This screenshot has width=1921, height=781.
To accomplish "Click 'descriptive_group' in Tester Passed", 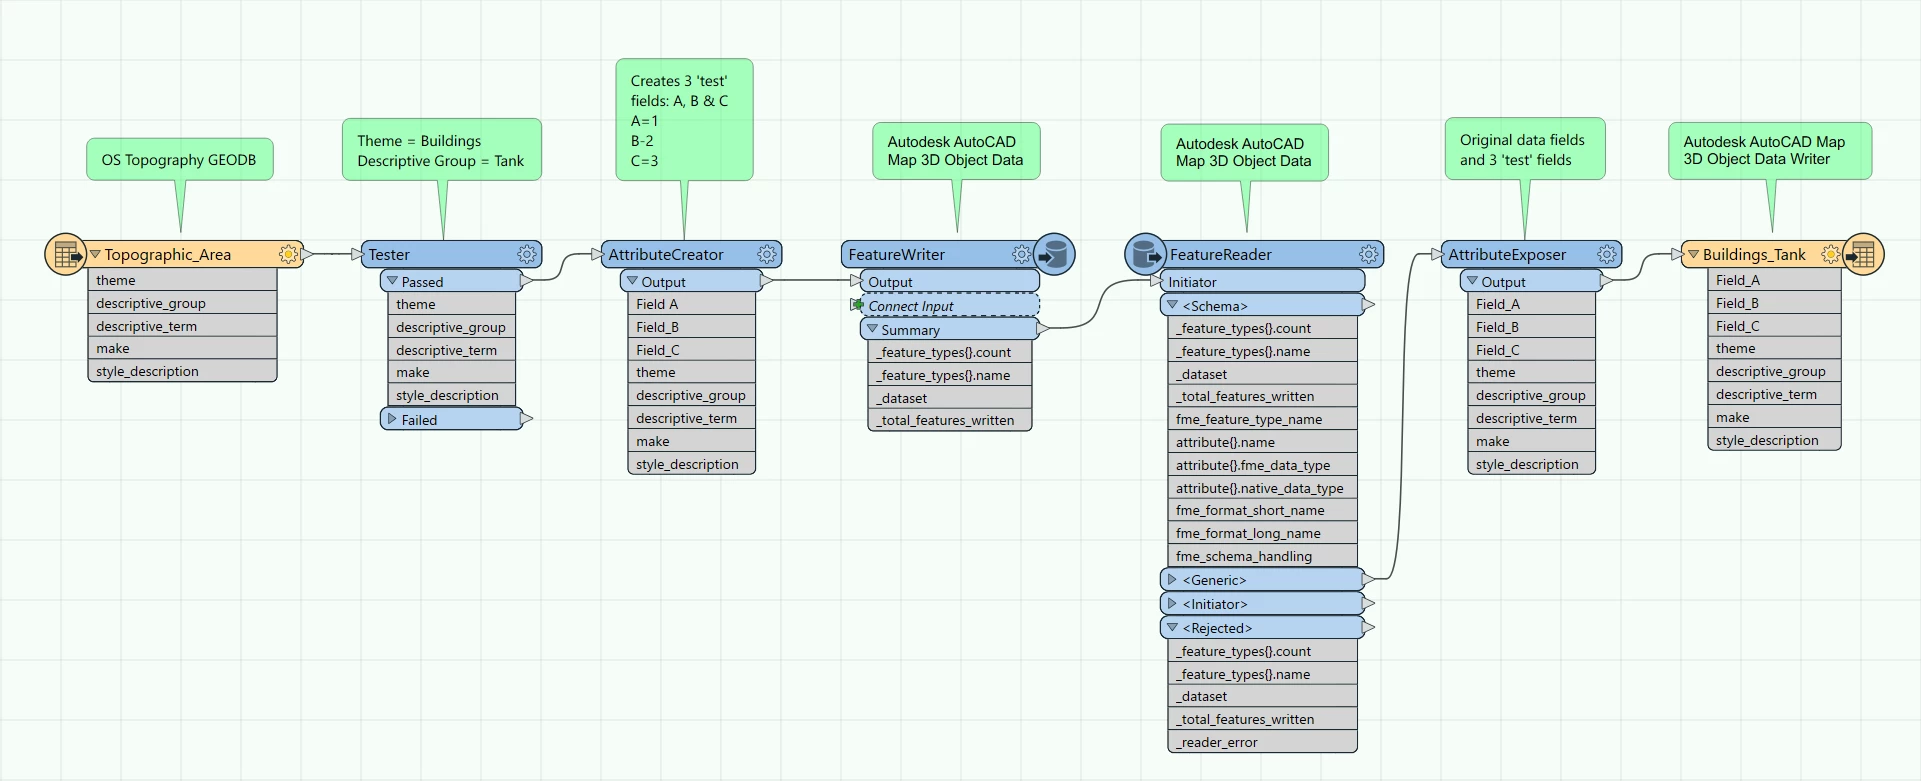I will click(451, 327).
